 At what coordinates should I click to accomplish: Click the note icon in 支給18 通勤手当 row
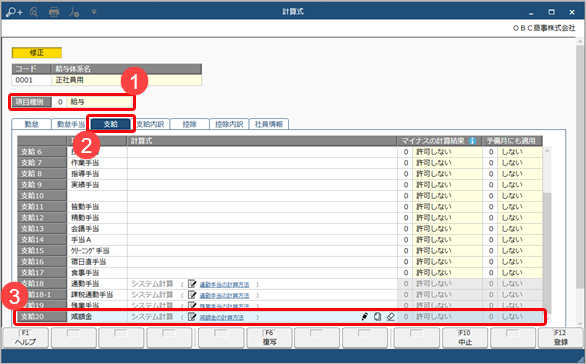[x=192, y=284]
